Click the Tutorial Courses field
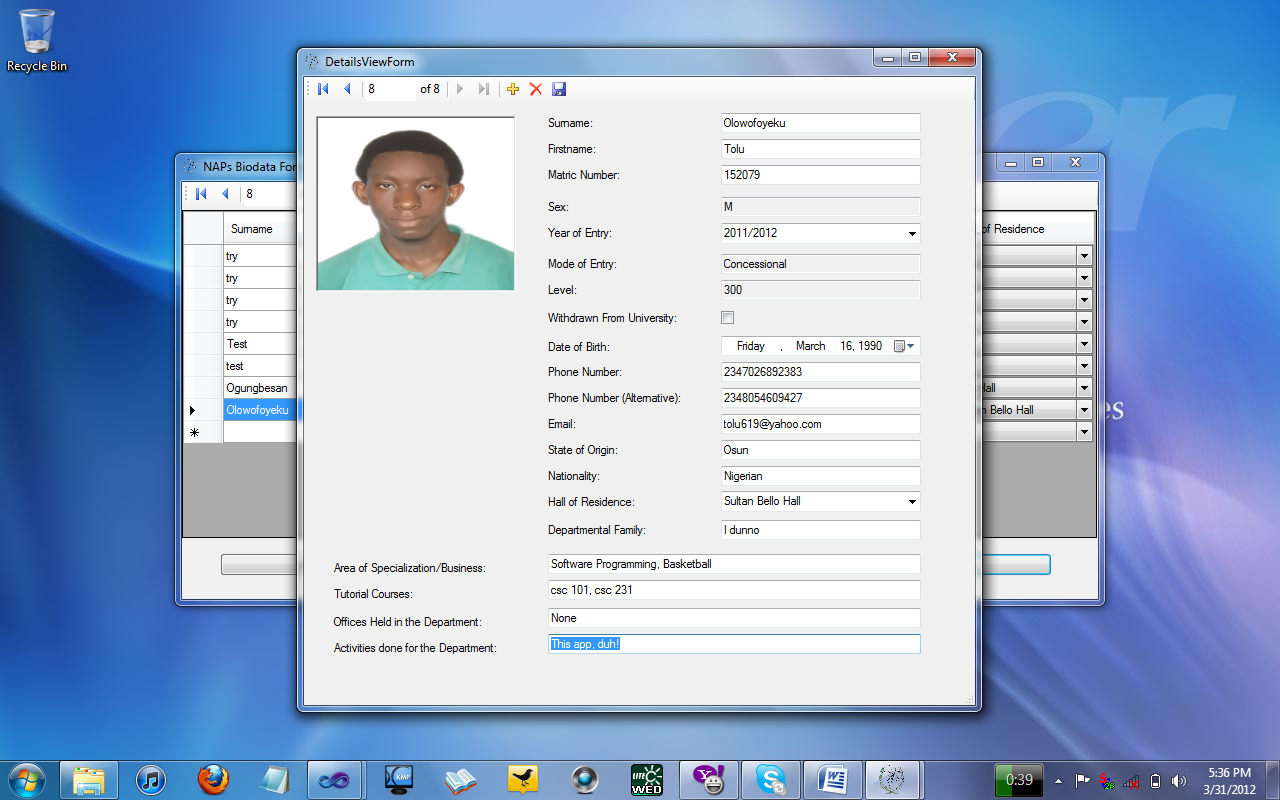Image resolution: width=1280 pixels, height=800 pixels. (734, 590)
